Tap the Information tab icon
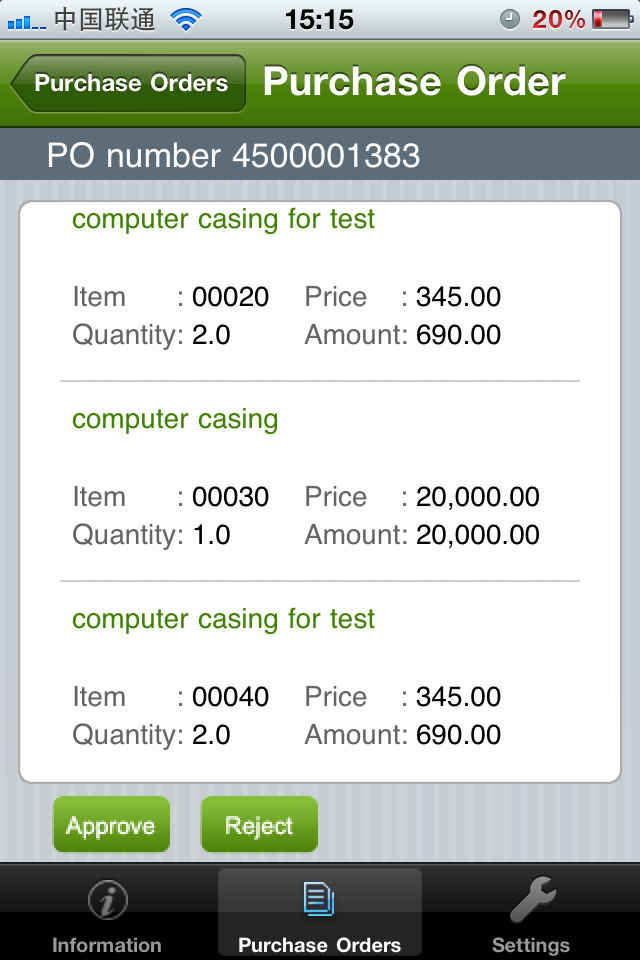 point(107,902)
